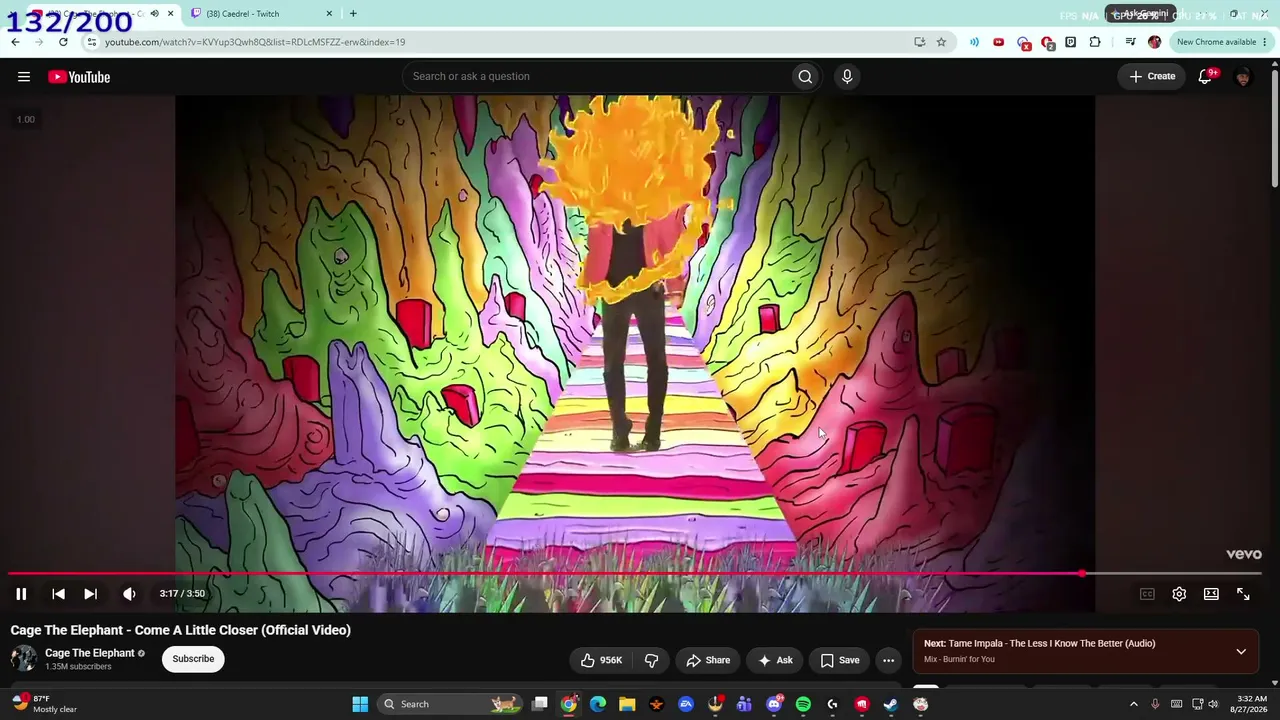The width and height of the screenshot is (1280, 720).
Task: Close the Caedrel - Twitch tab
Action: pyautogui.click(x=329, y=14)
